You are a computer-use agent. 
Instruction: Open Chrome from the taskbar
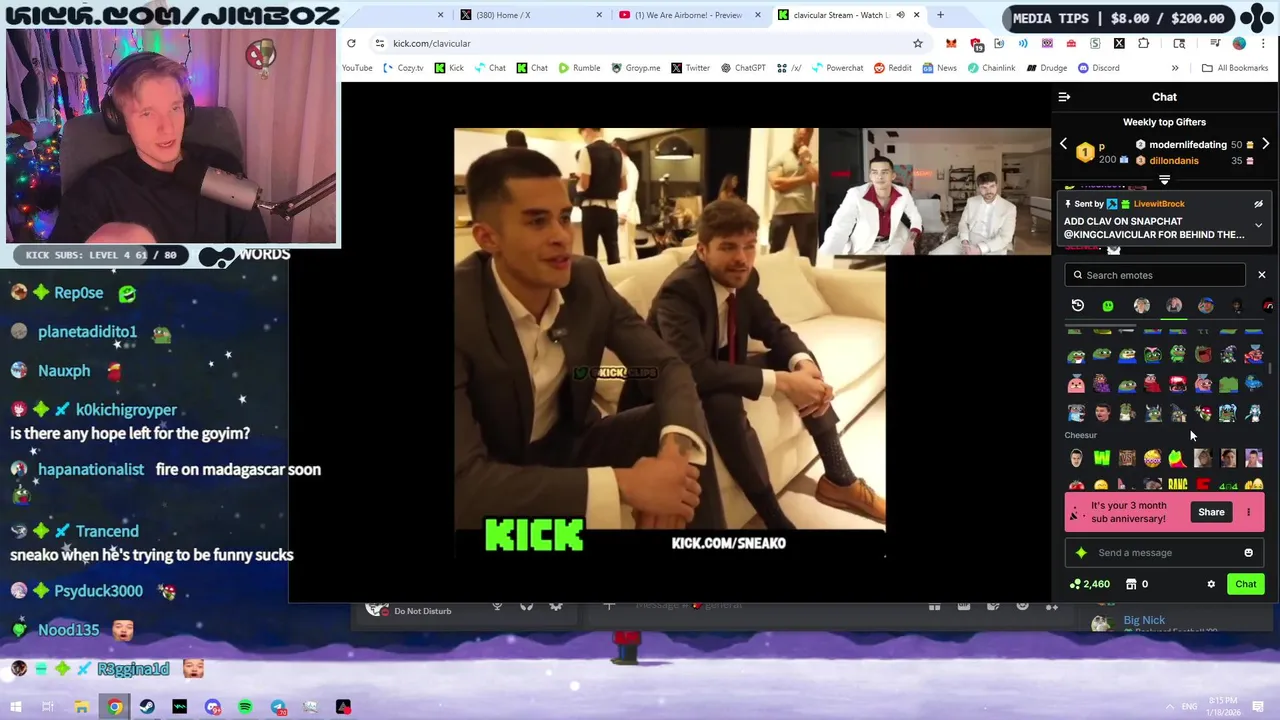point(115,707)
